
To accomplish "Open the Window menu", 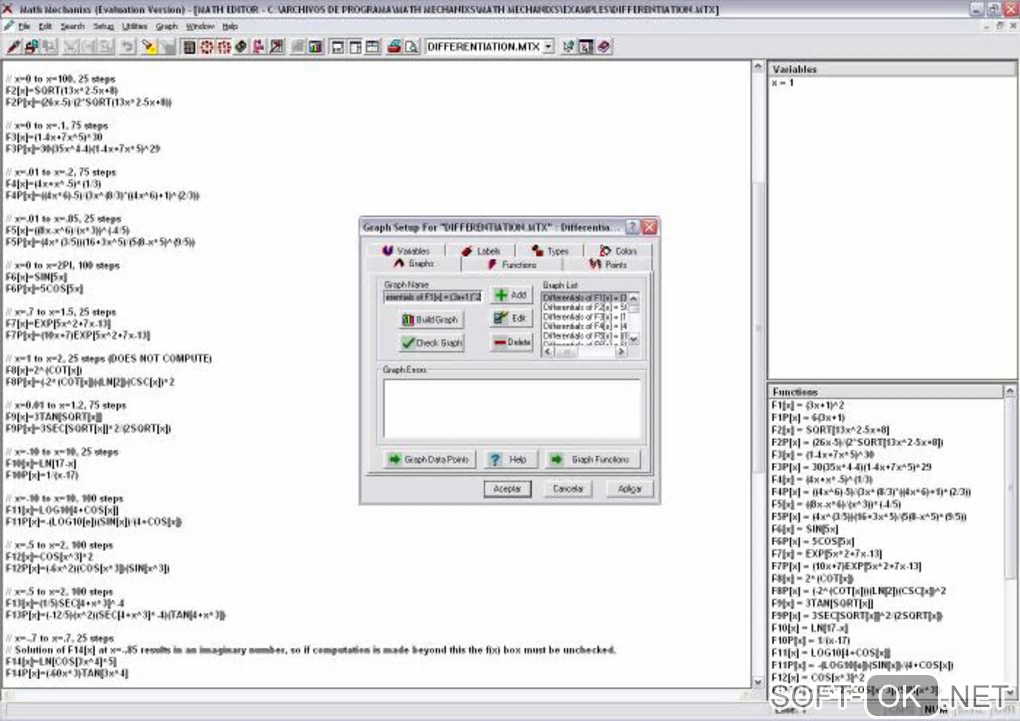I will (x=200, y=27).
